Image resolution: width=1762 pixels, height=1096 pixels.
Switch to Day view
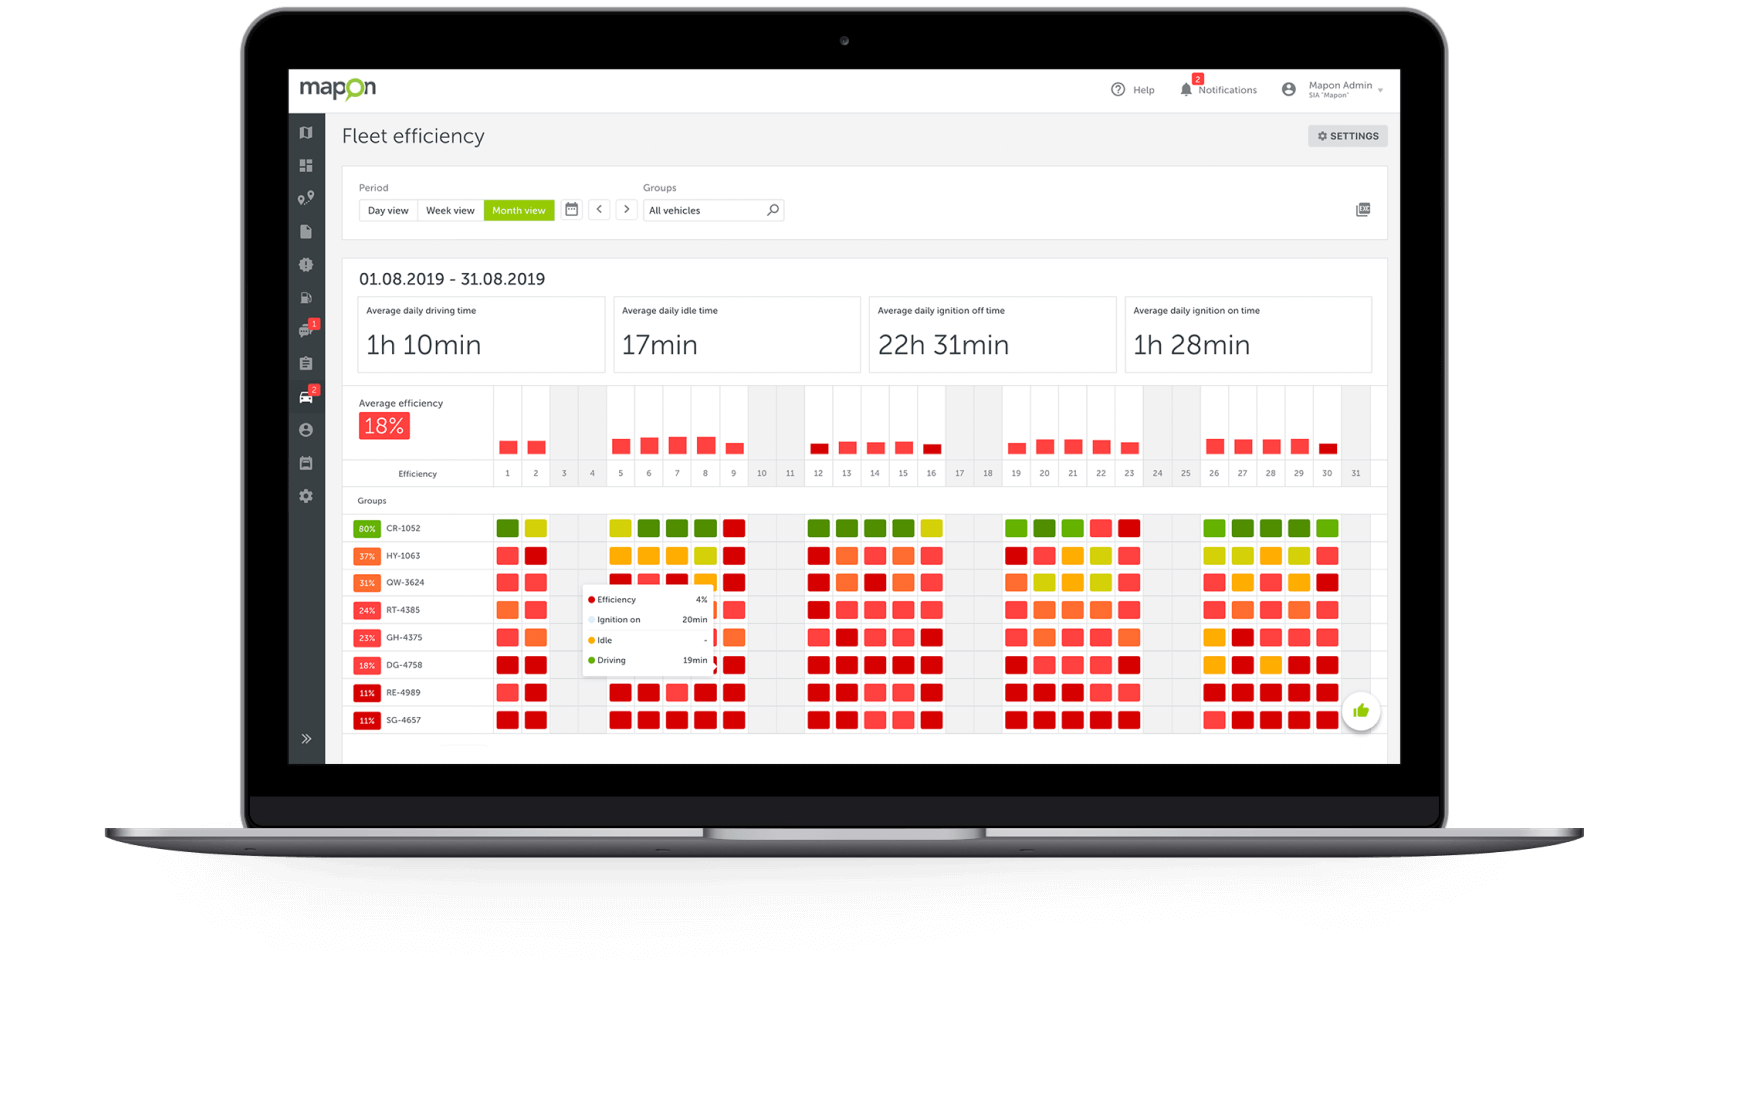click(x=388, y=210)
